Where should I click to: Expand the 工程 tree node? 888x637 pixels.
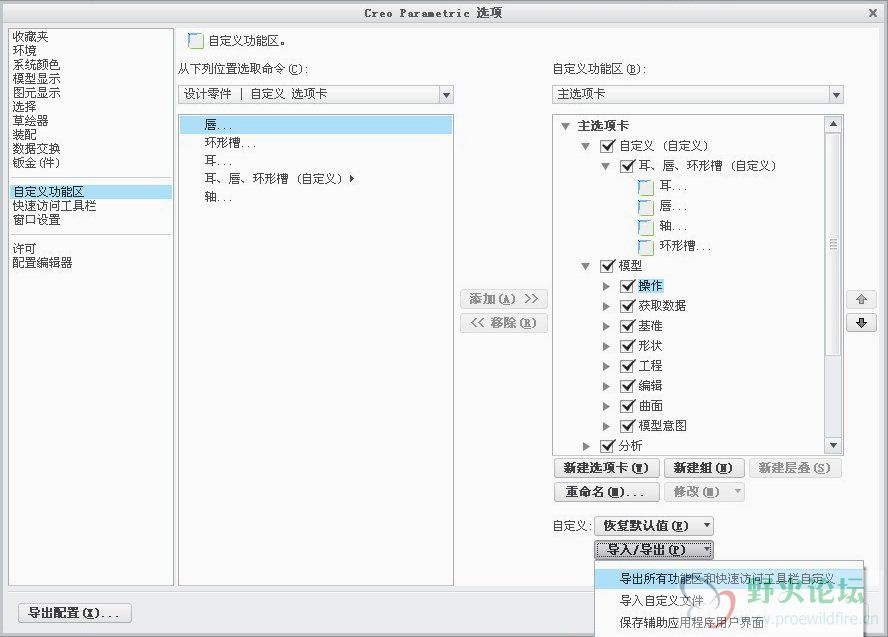pos(606,366)
